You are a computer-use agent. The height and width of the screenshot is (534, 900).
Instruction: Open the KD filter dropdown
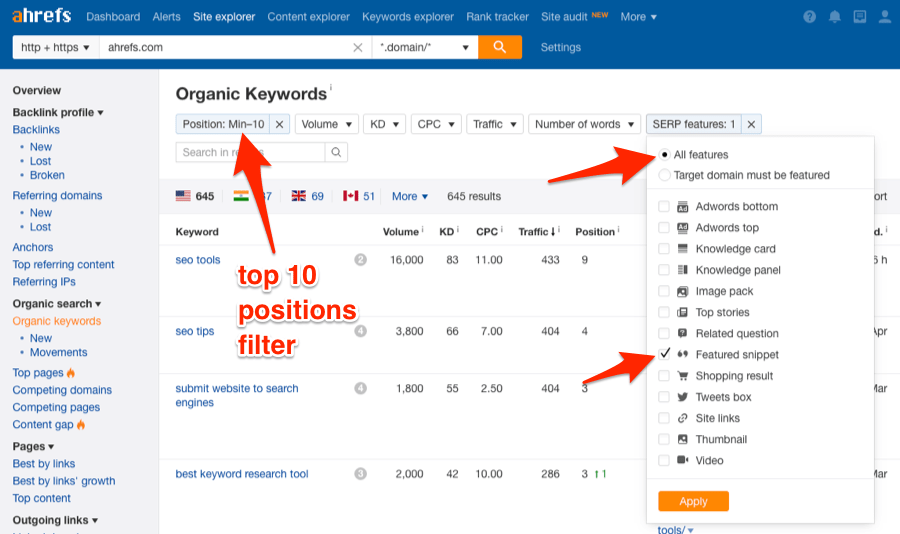click(x=385, y=124)
